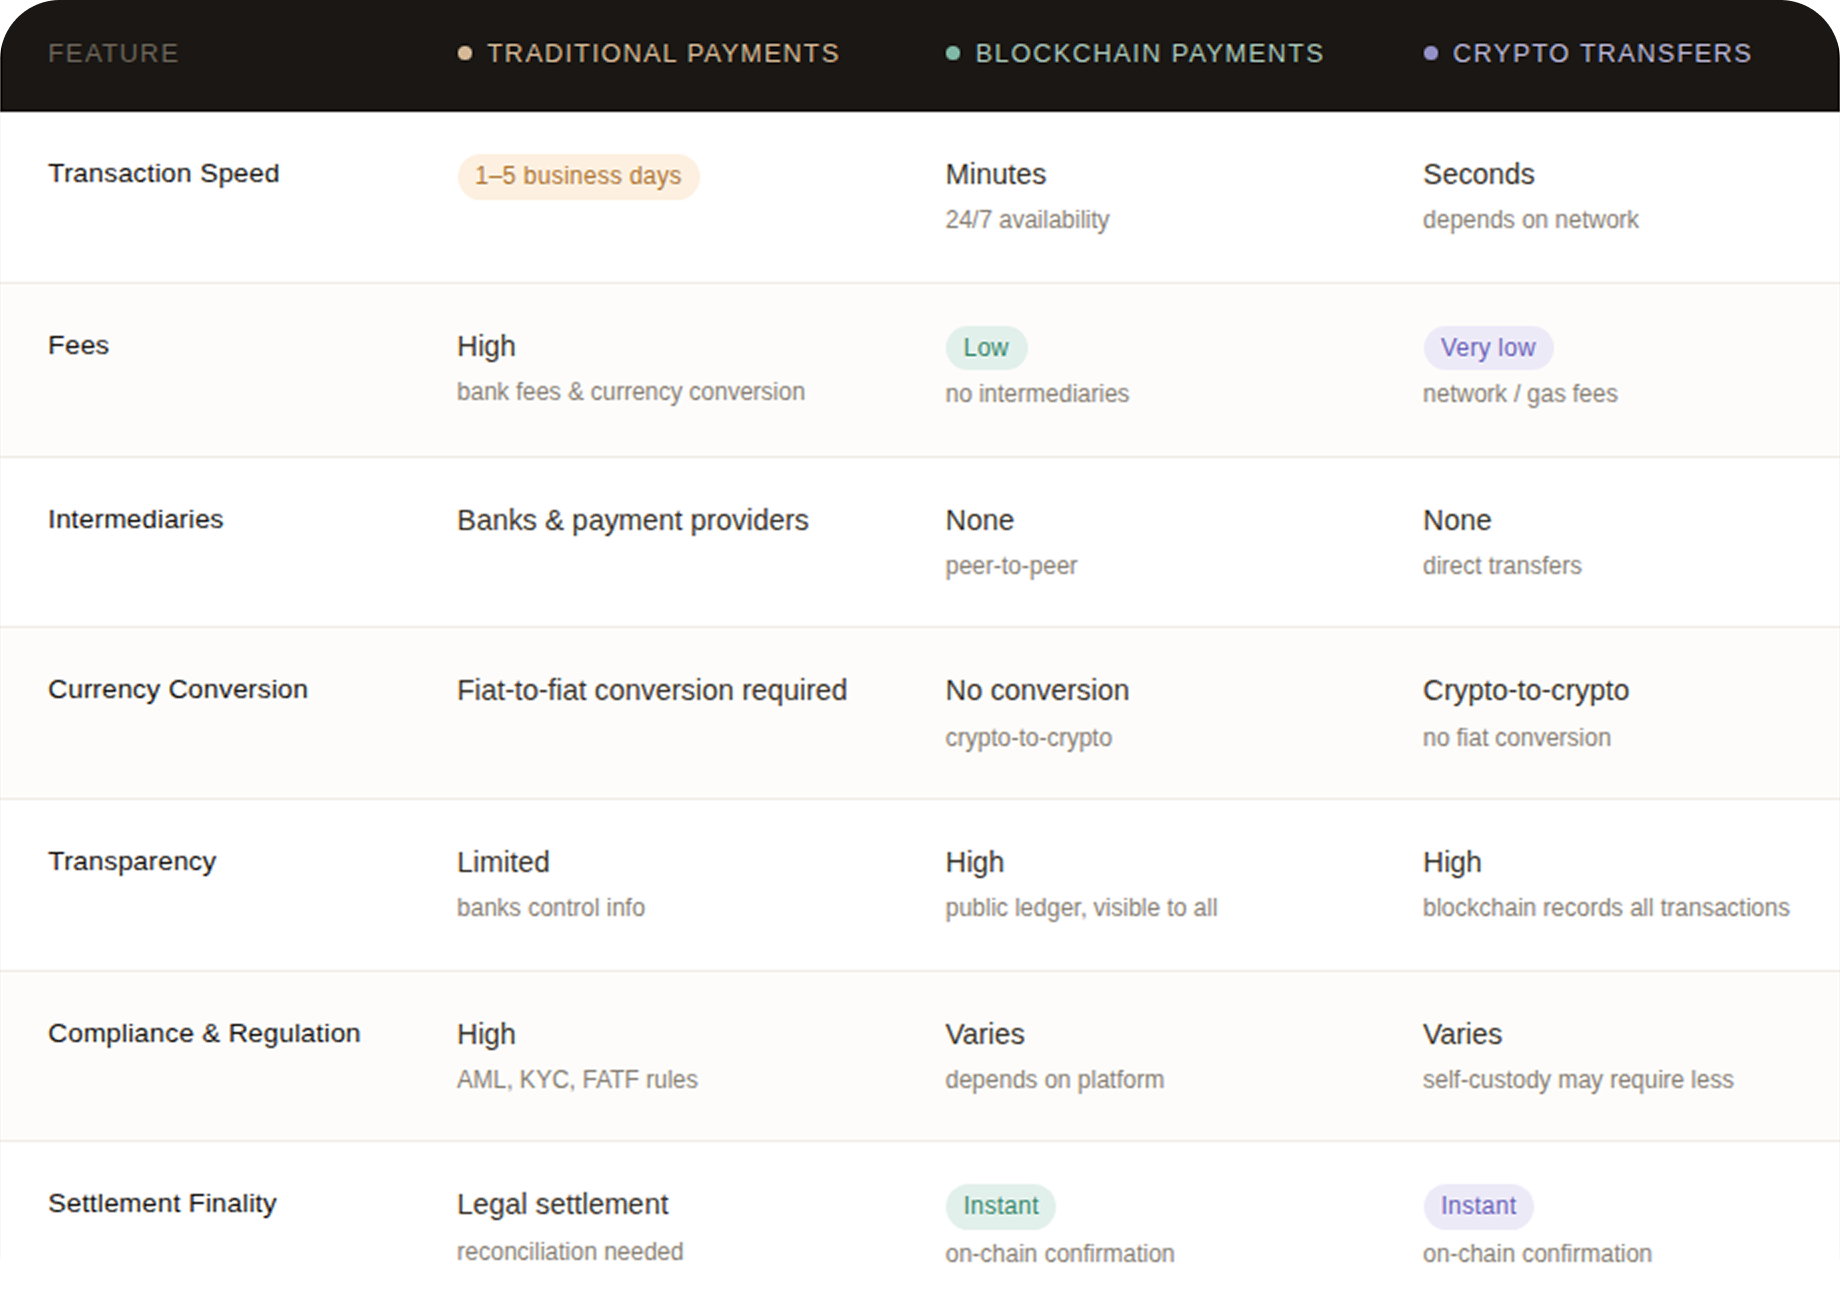Image resolution: width=1840 pixels, height=1310 pixels.
Task: Select the green 'Instant' settlement badge
Action: coord(1000,1205)
